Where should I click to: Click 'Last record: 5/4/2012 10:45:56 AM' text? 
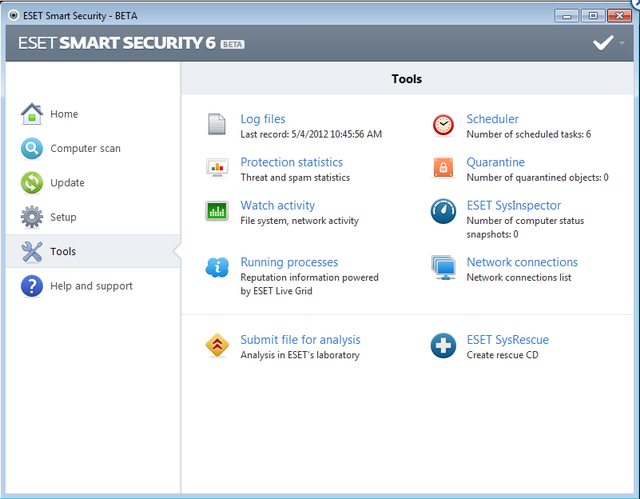[x=311, y=134]
